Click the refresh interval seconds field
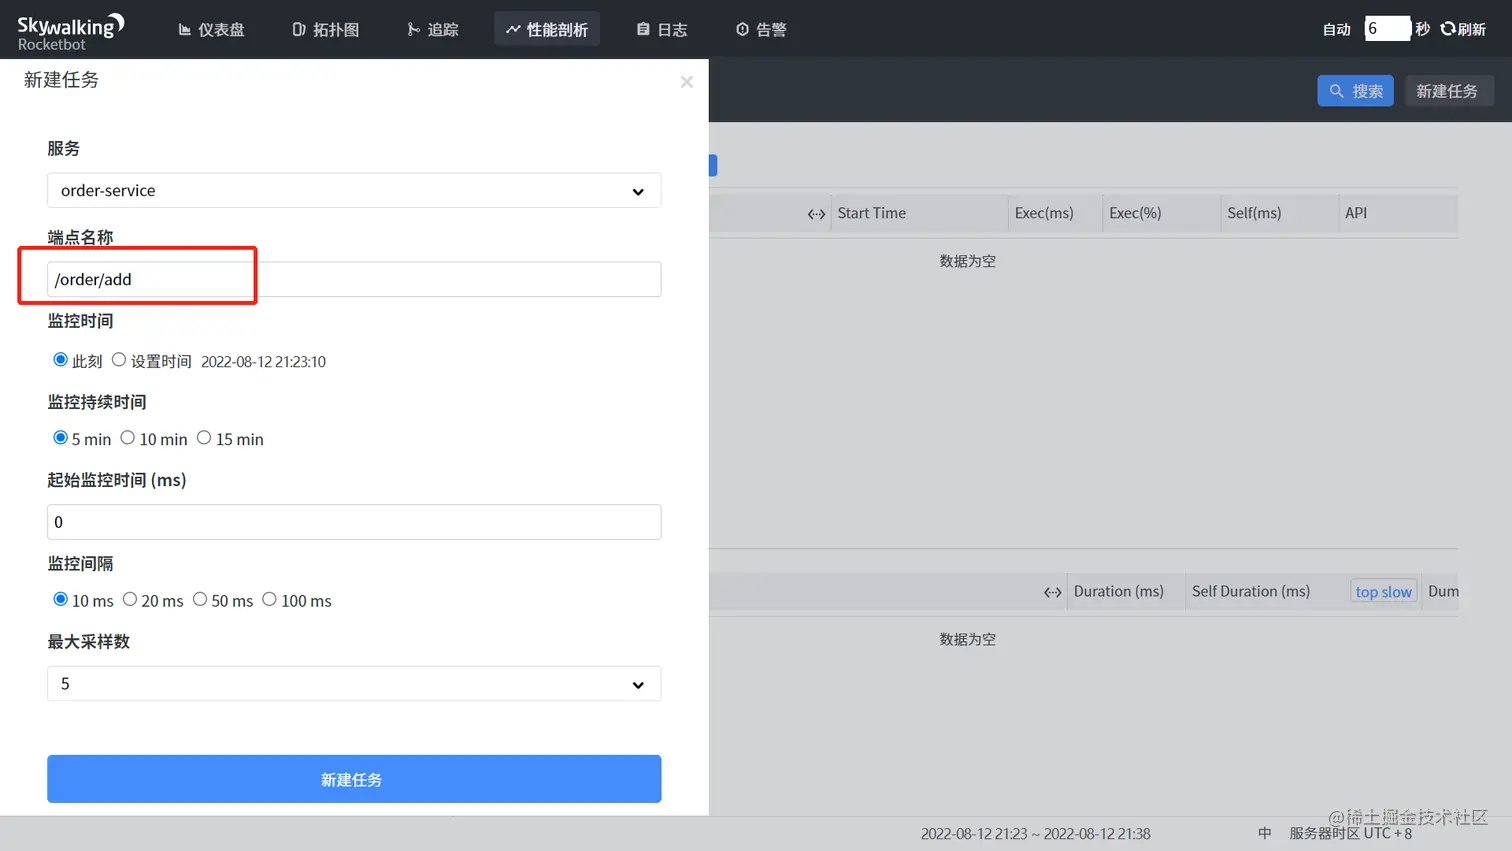 tap(1387, 29)
